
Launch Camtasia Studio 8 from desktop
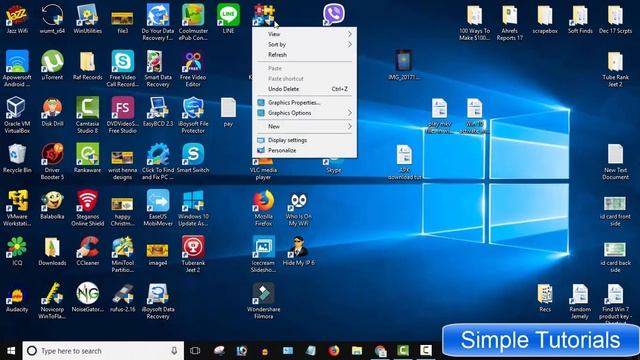[x=88, y=115]
